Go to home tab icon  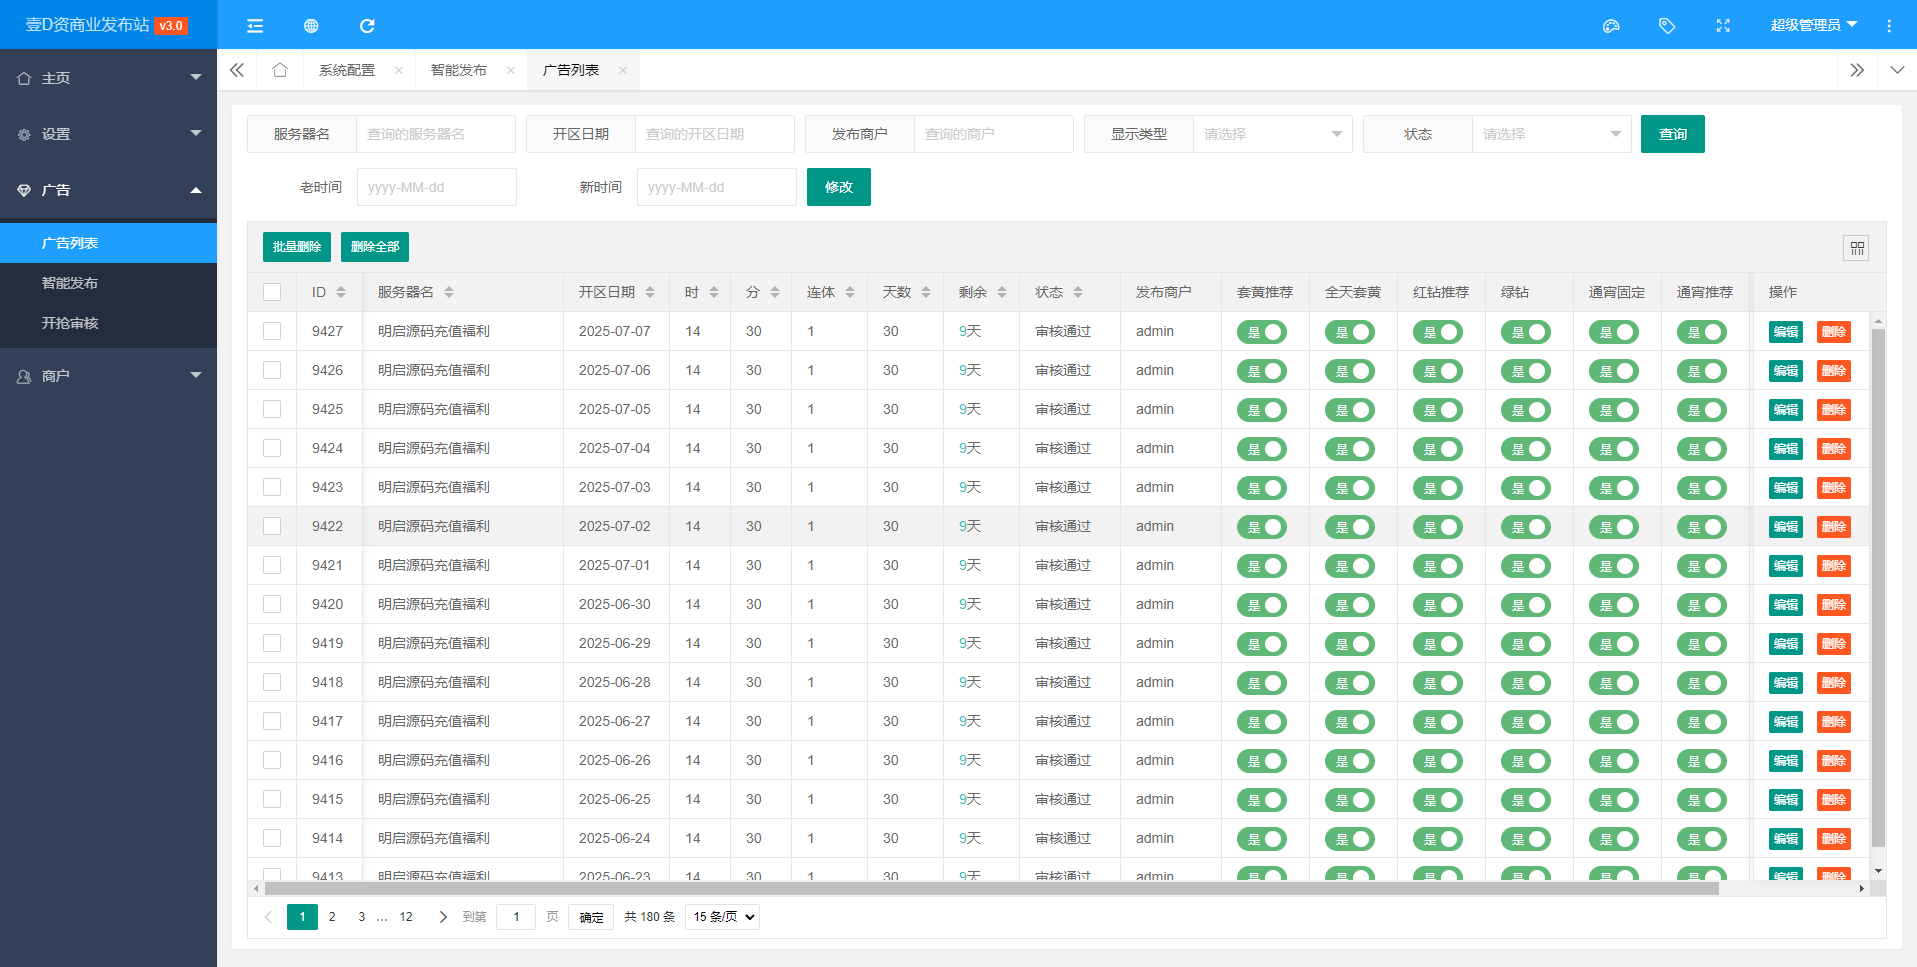(280, 70)
